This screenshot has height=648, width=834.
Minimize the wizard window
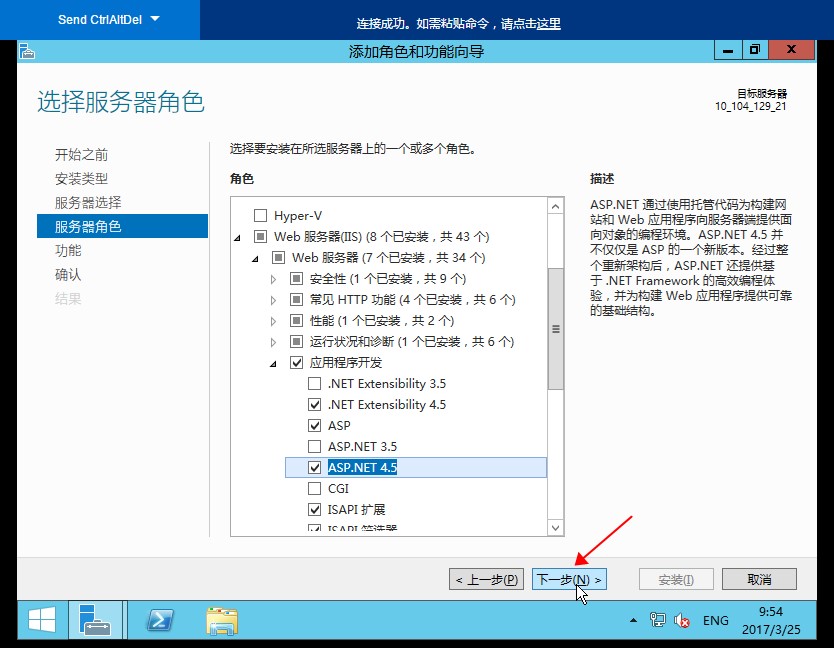coord(728,51)
